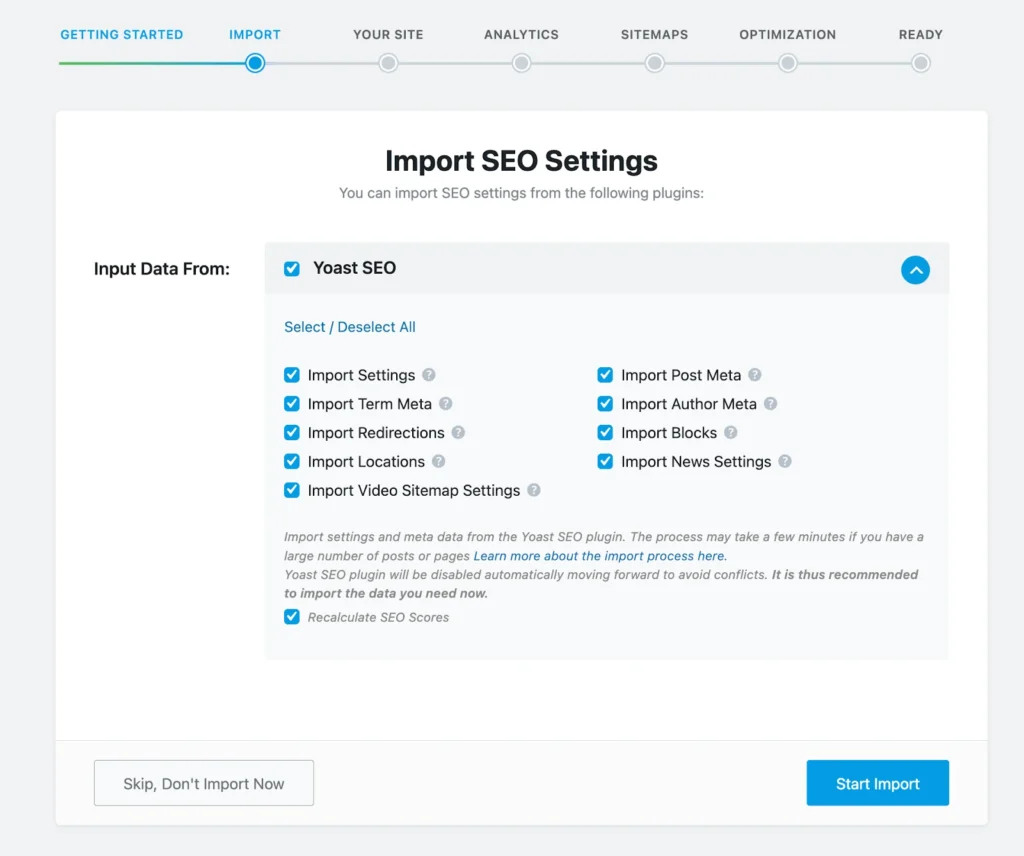The height and width of the screenshot is (856, 1024).
Task: Uncheck the Yoast SEO checkbox
Action: click(292, 268)
